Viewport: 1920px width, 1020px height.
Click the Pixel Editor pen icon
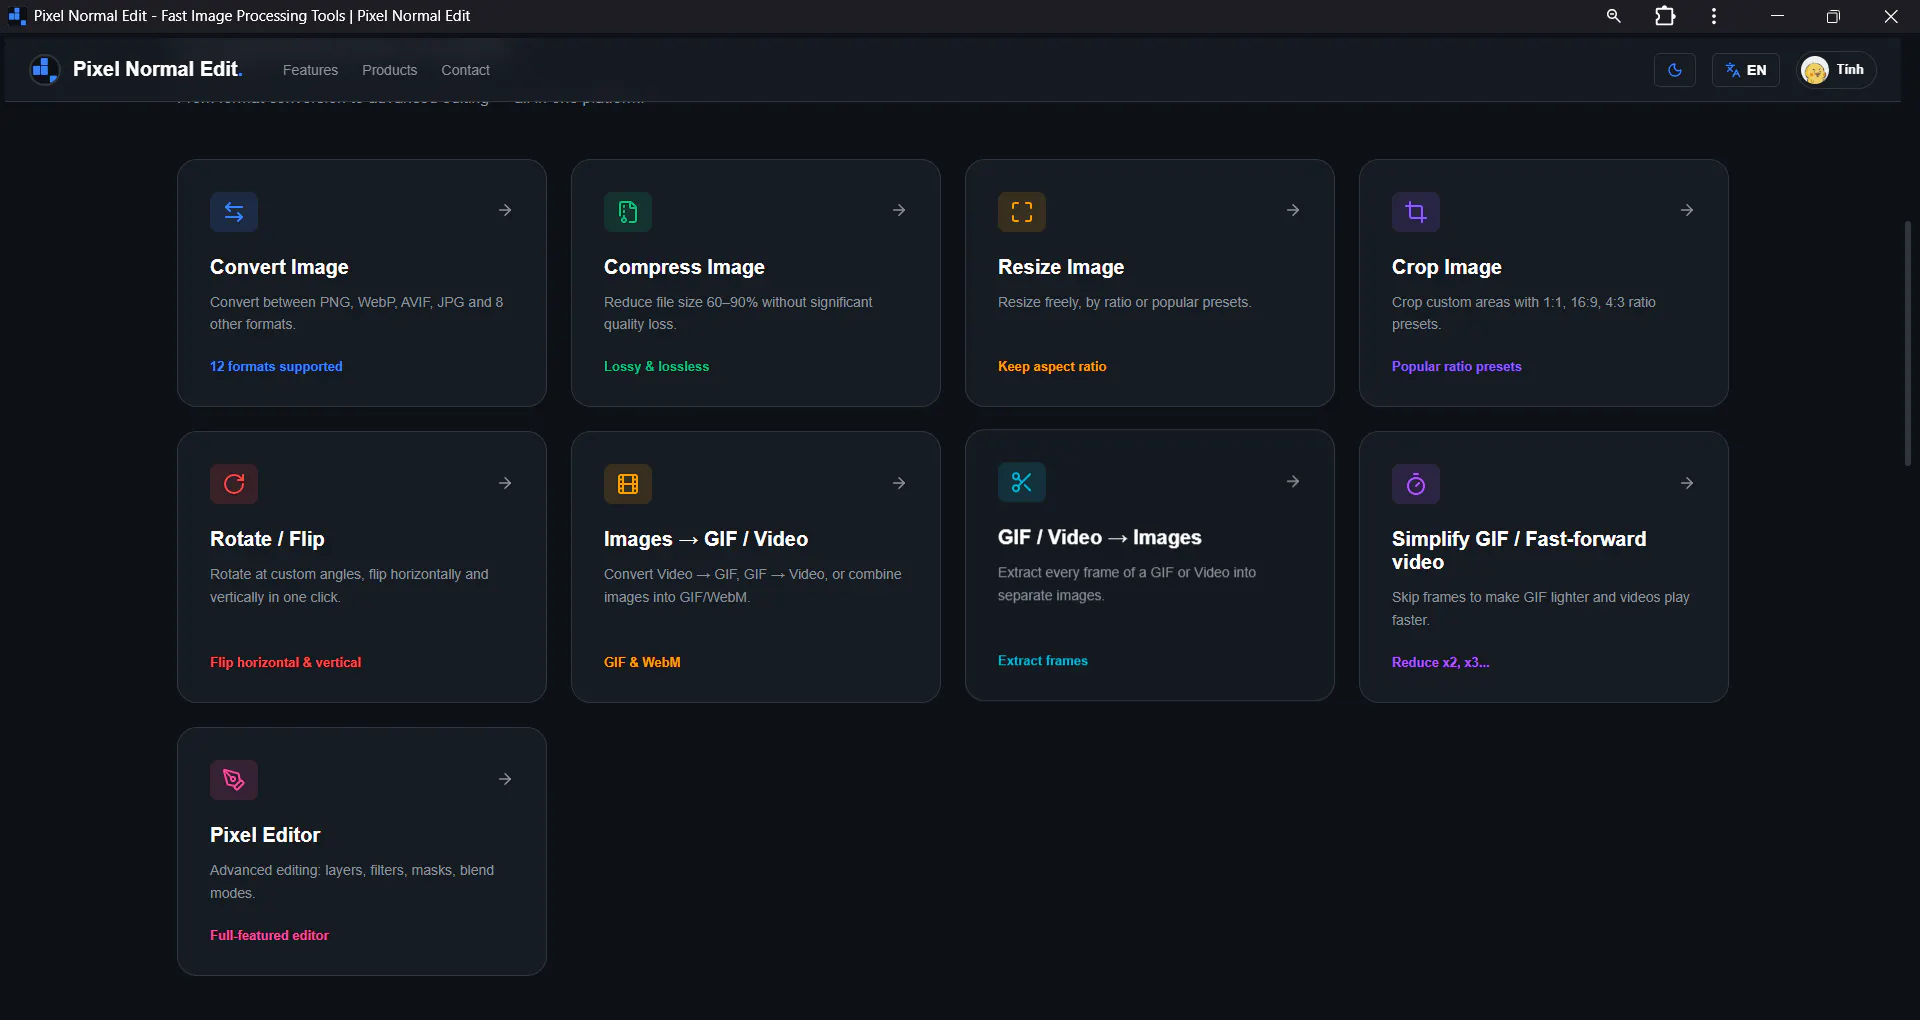234,780
